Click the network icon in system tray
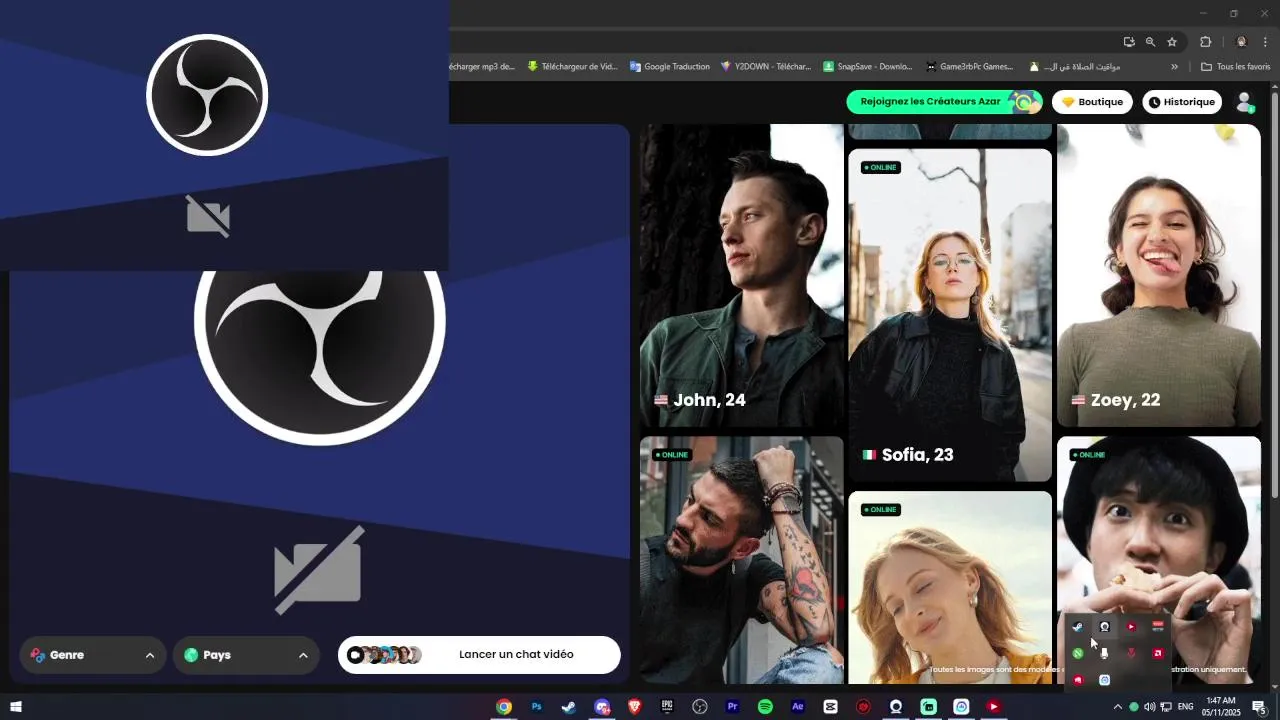This screenshot has height=720, width=1280. (x=1165, y=707)
